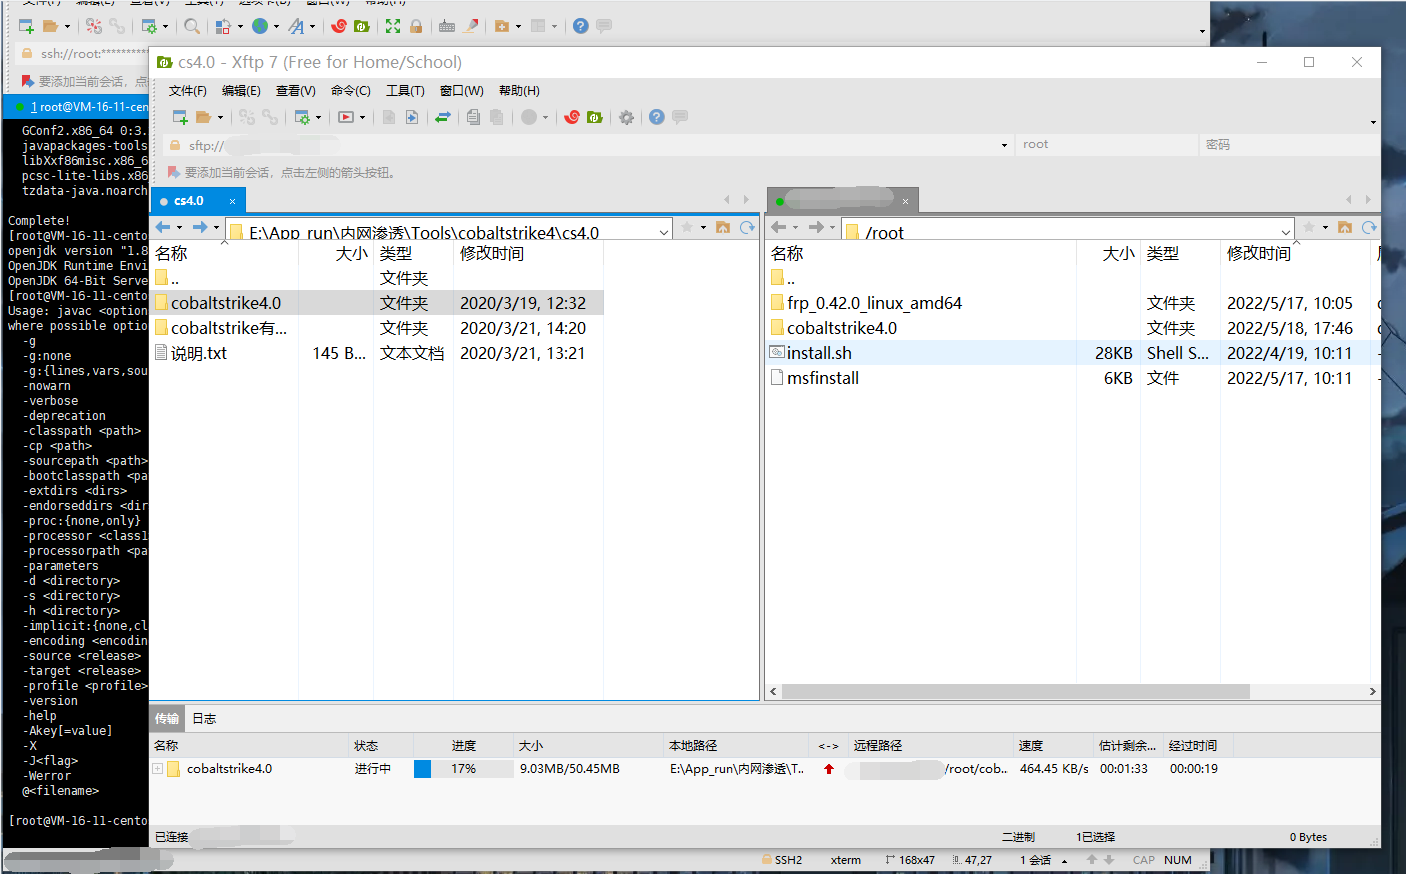
Task: Open dropdown arrow next to Open Session folder
Action: point(220,117)
